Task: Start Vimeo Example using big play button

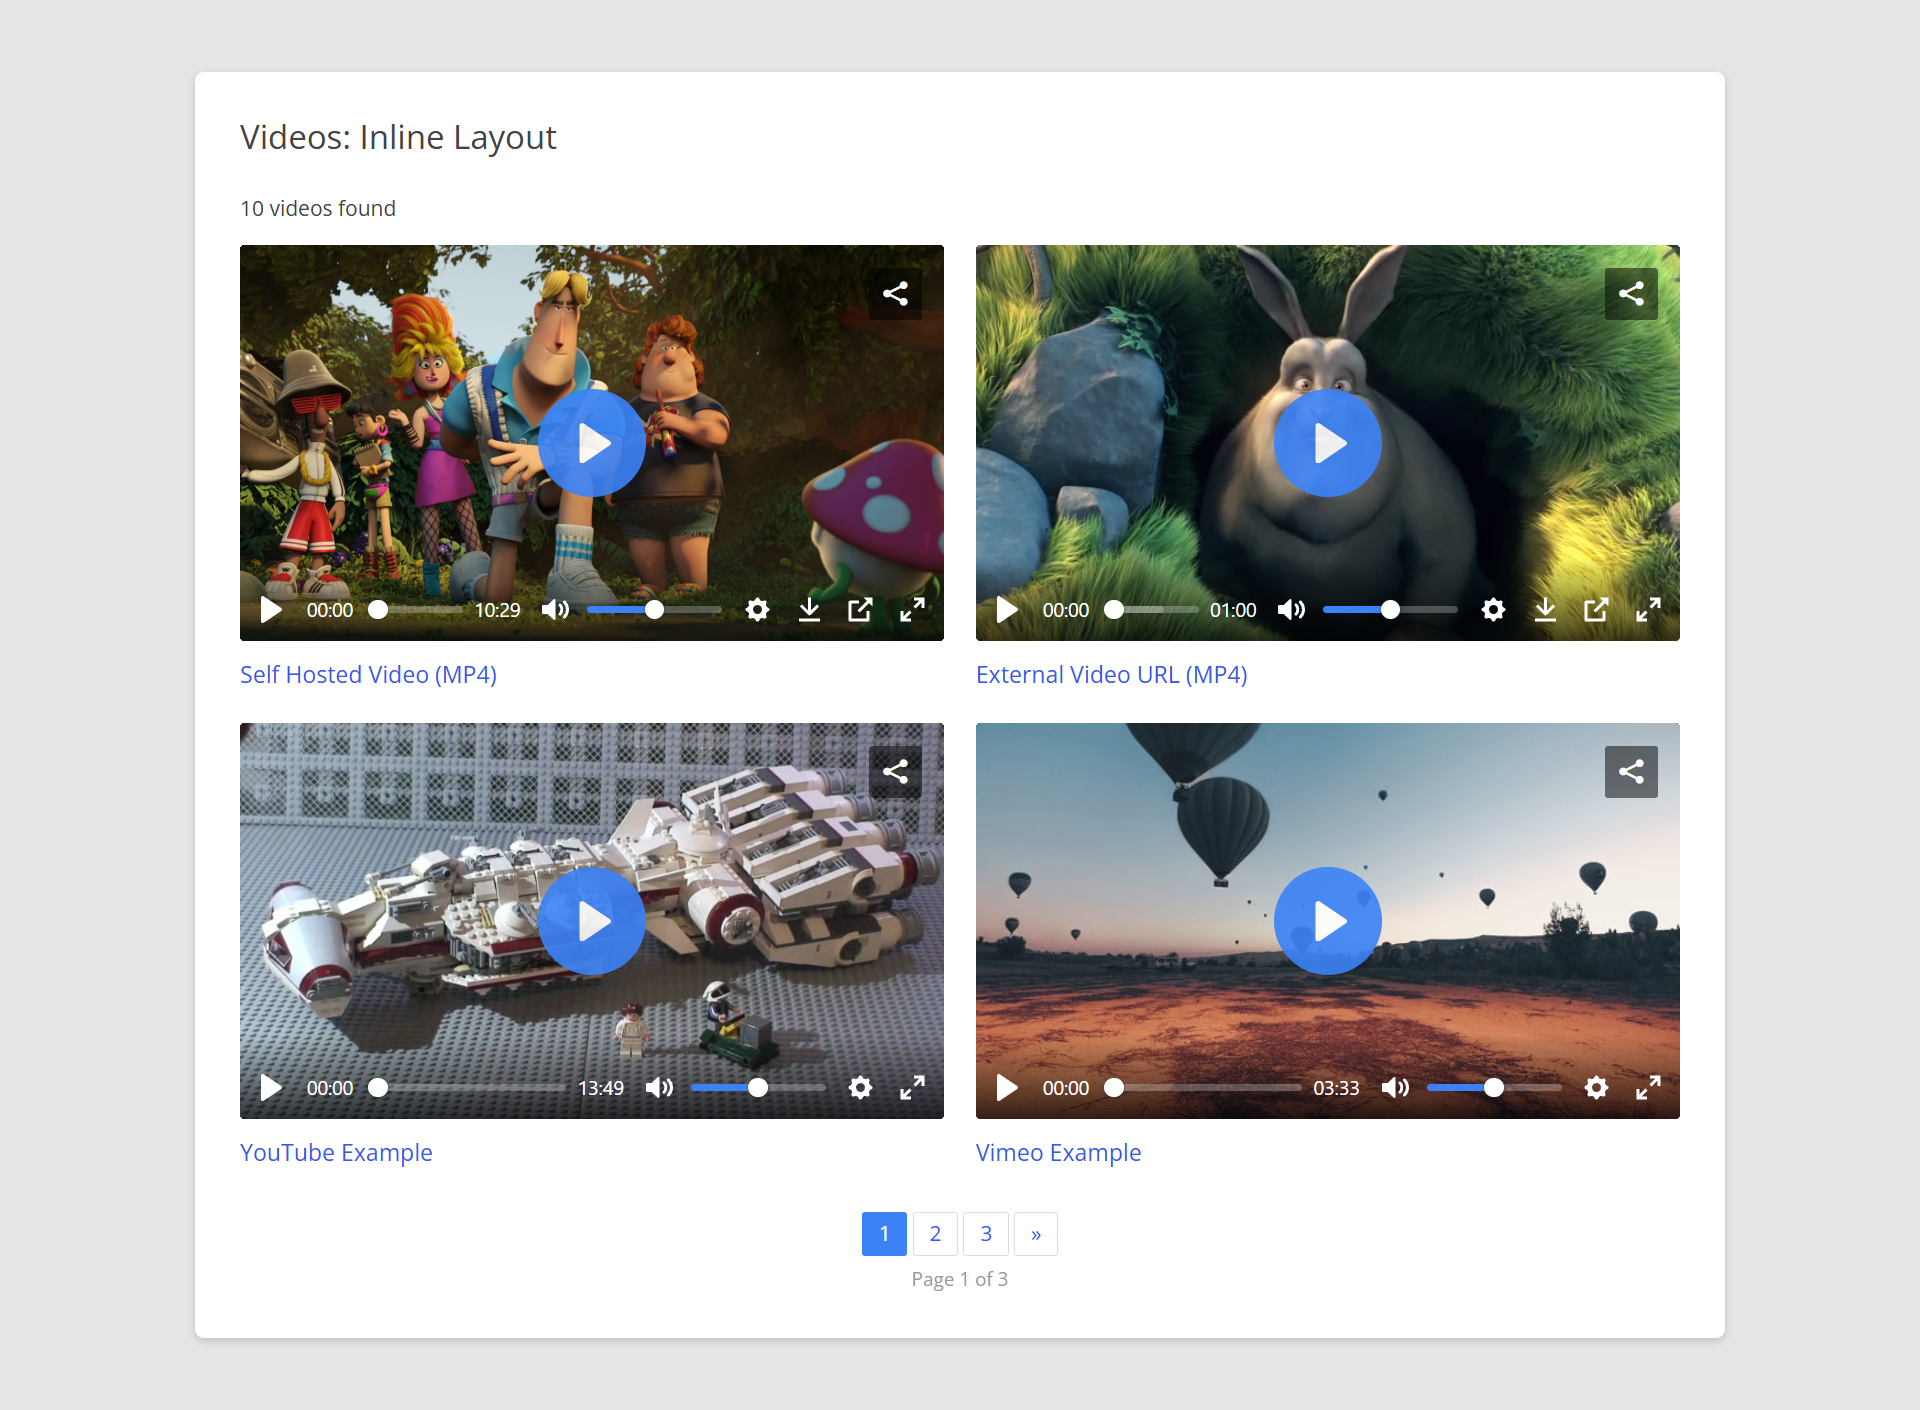Action: (x=1328, y=921)
